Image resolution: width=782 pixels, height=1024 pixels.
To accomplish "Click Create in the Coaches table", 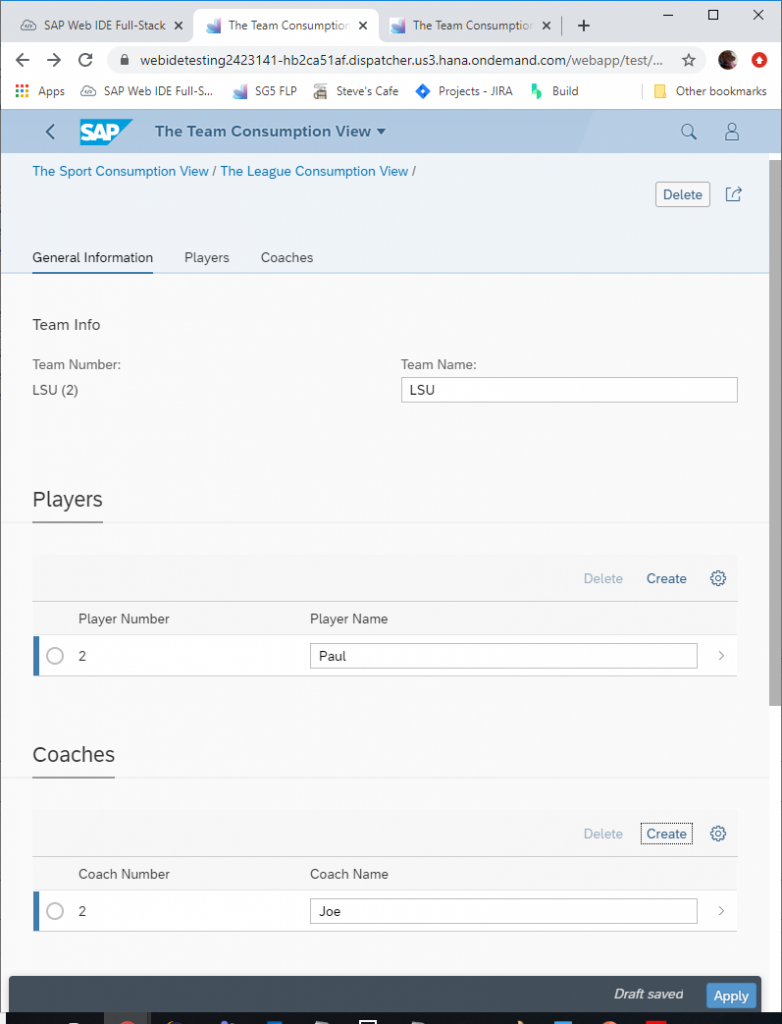I will 666,834.
